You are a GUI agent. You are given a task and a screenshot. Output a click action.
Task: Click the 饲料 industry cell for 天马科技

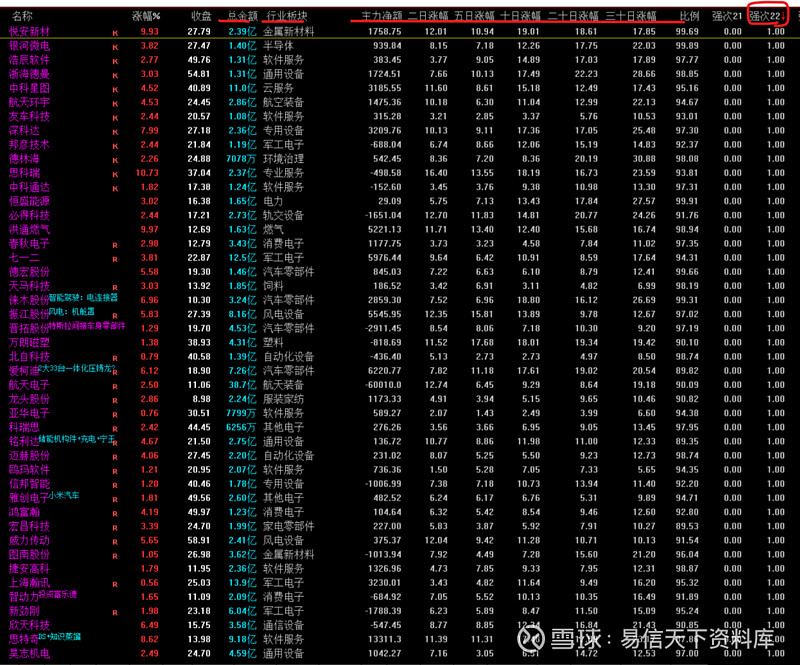click(x=273, y=286)
